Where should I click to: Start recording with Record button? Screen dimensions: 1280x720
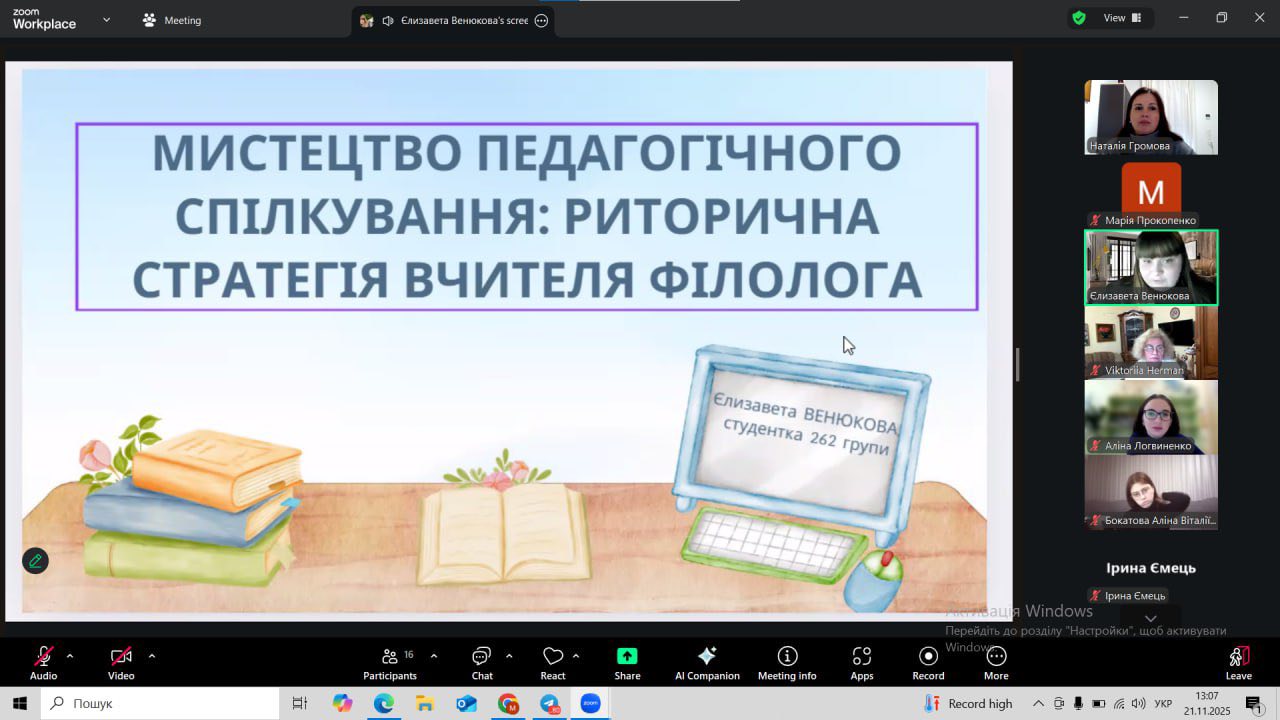point(928,662)
